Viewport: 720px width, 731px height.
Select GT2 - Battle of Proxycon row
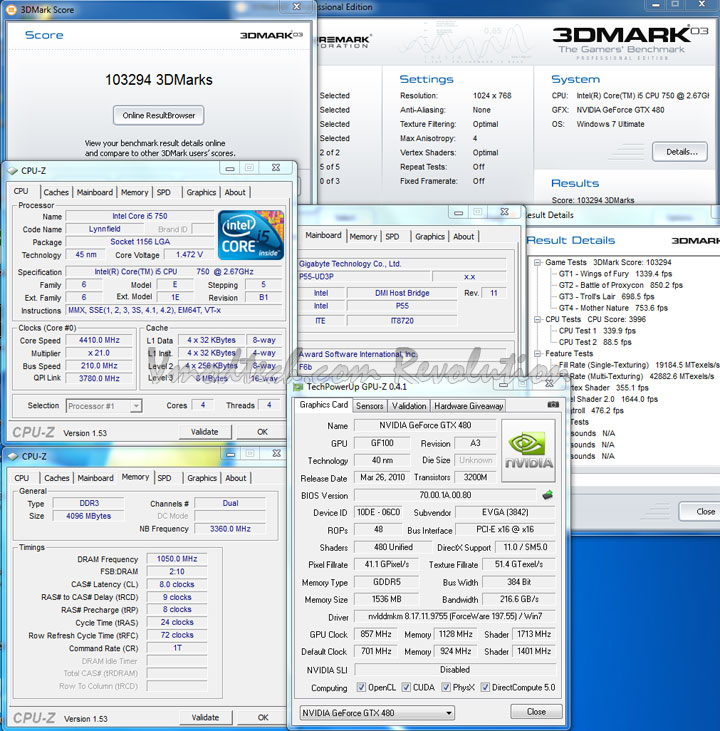[620, 285]
